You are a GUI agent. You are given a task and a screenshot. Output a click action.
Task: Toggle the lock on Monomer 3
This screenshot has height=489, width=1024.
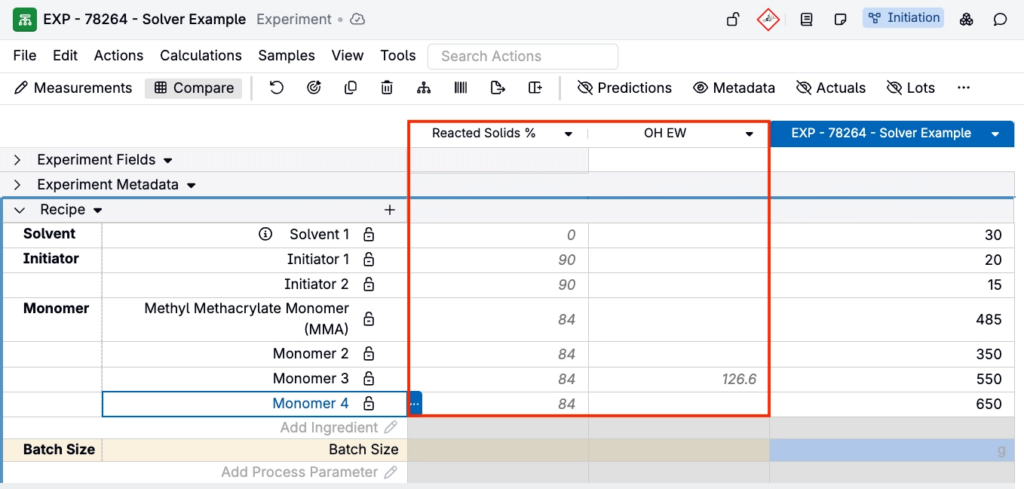click(x=369, y=379)
